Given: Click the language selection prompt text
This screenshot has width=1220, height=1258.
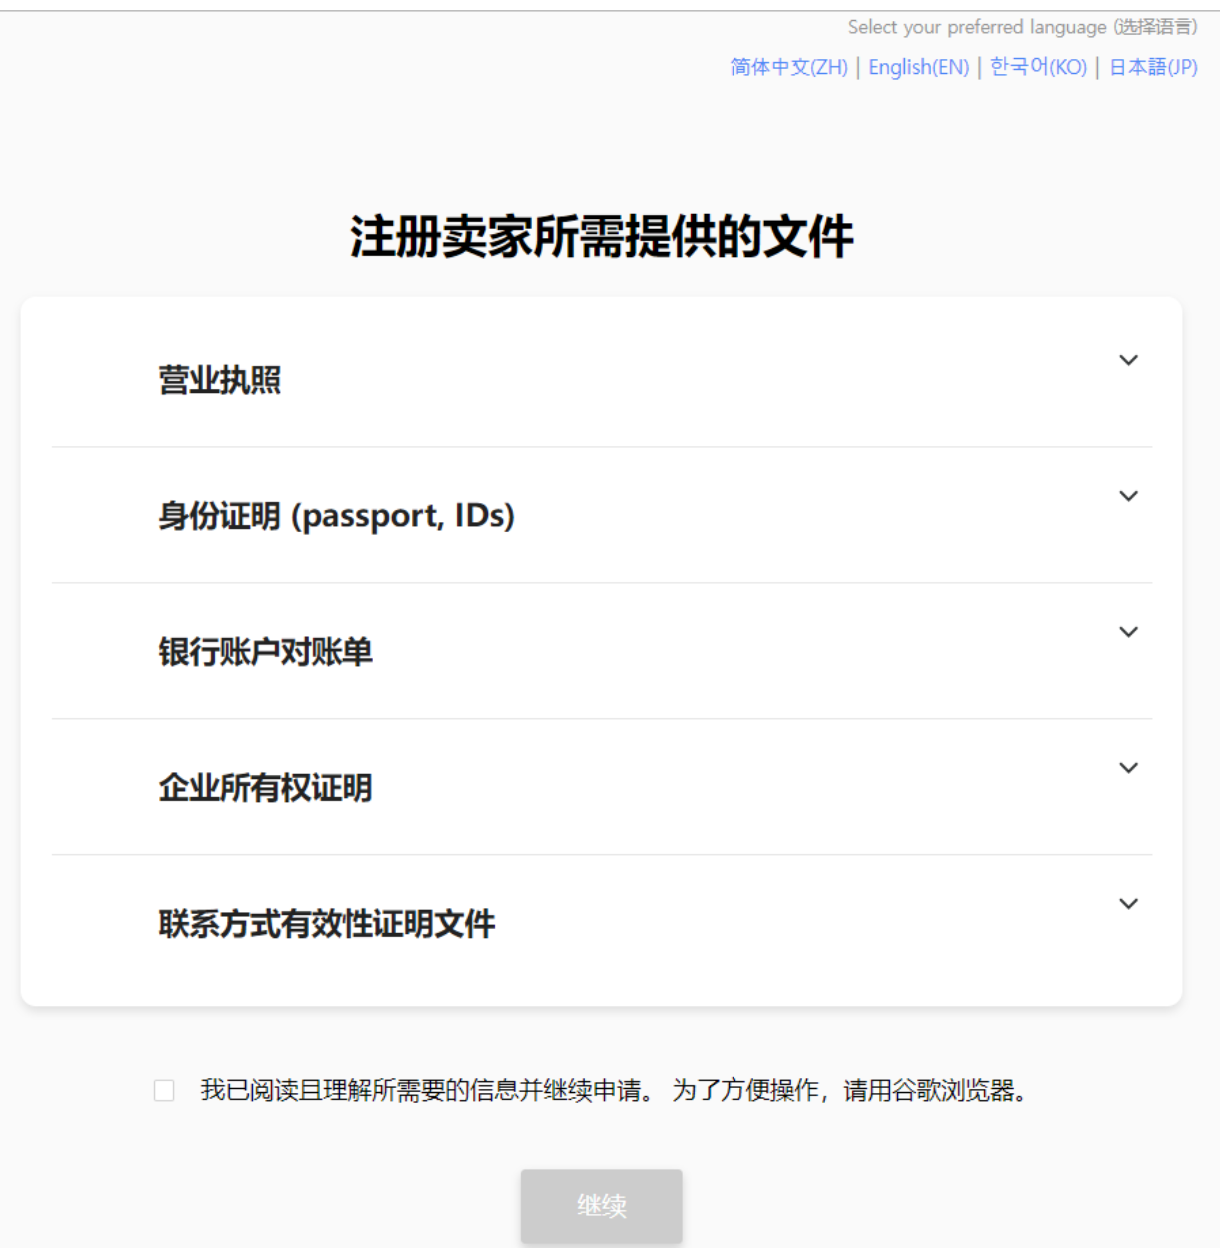Looking at the screenshot, I should pos(1023,27).
